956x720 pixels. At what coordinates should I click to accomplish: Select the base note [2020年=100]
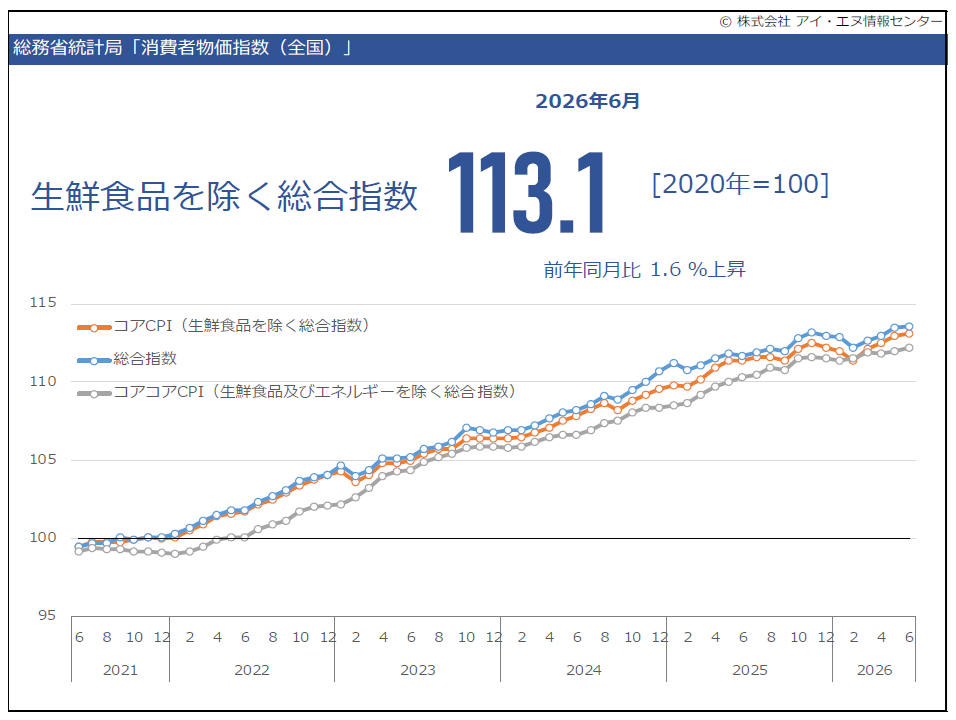(740, 184)
